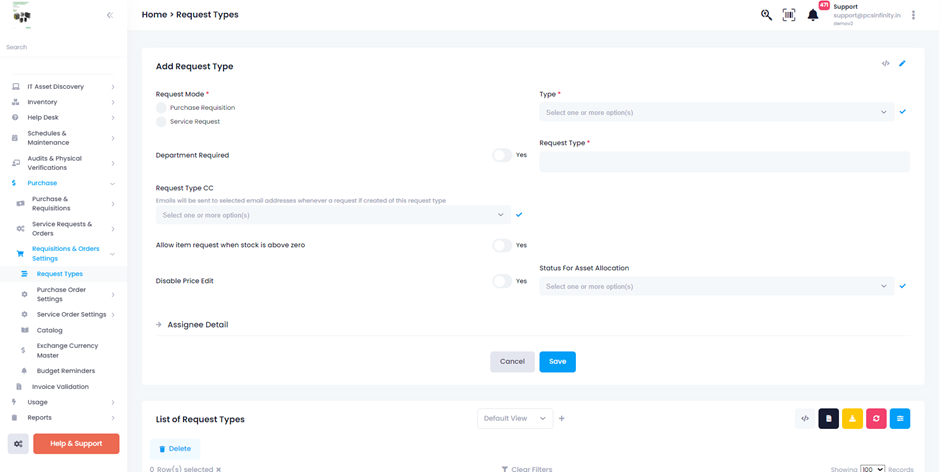Collapse the sidebar with double-arrow icon

pyautogui.click(x=110, y=15)
